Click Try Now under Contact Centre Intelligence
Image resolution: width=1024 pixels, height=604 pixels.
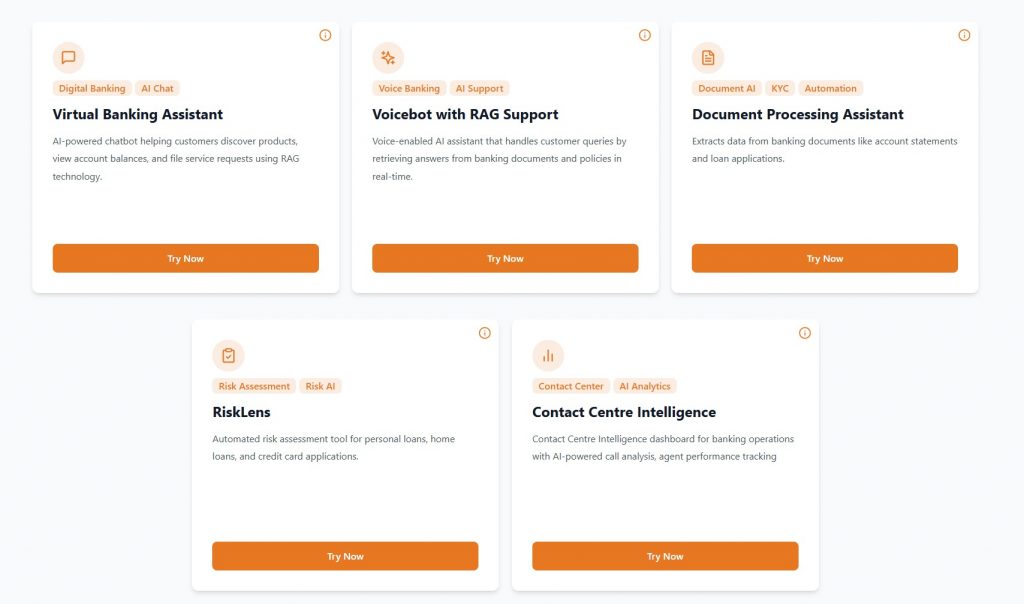coord(665,556)
